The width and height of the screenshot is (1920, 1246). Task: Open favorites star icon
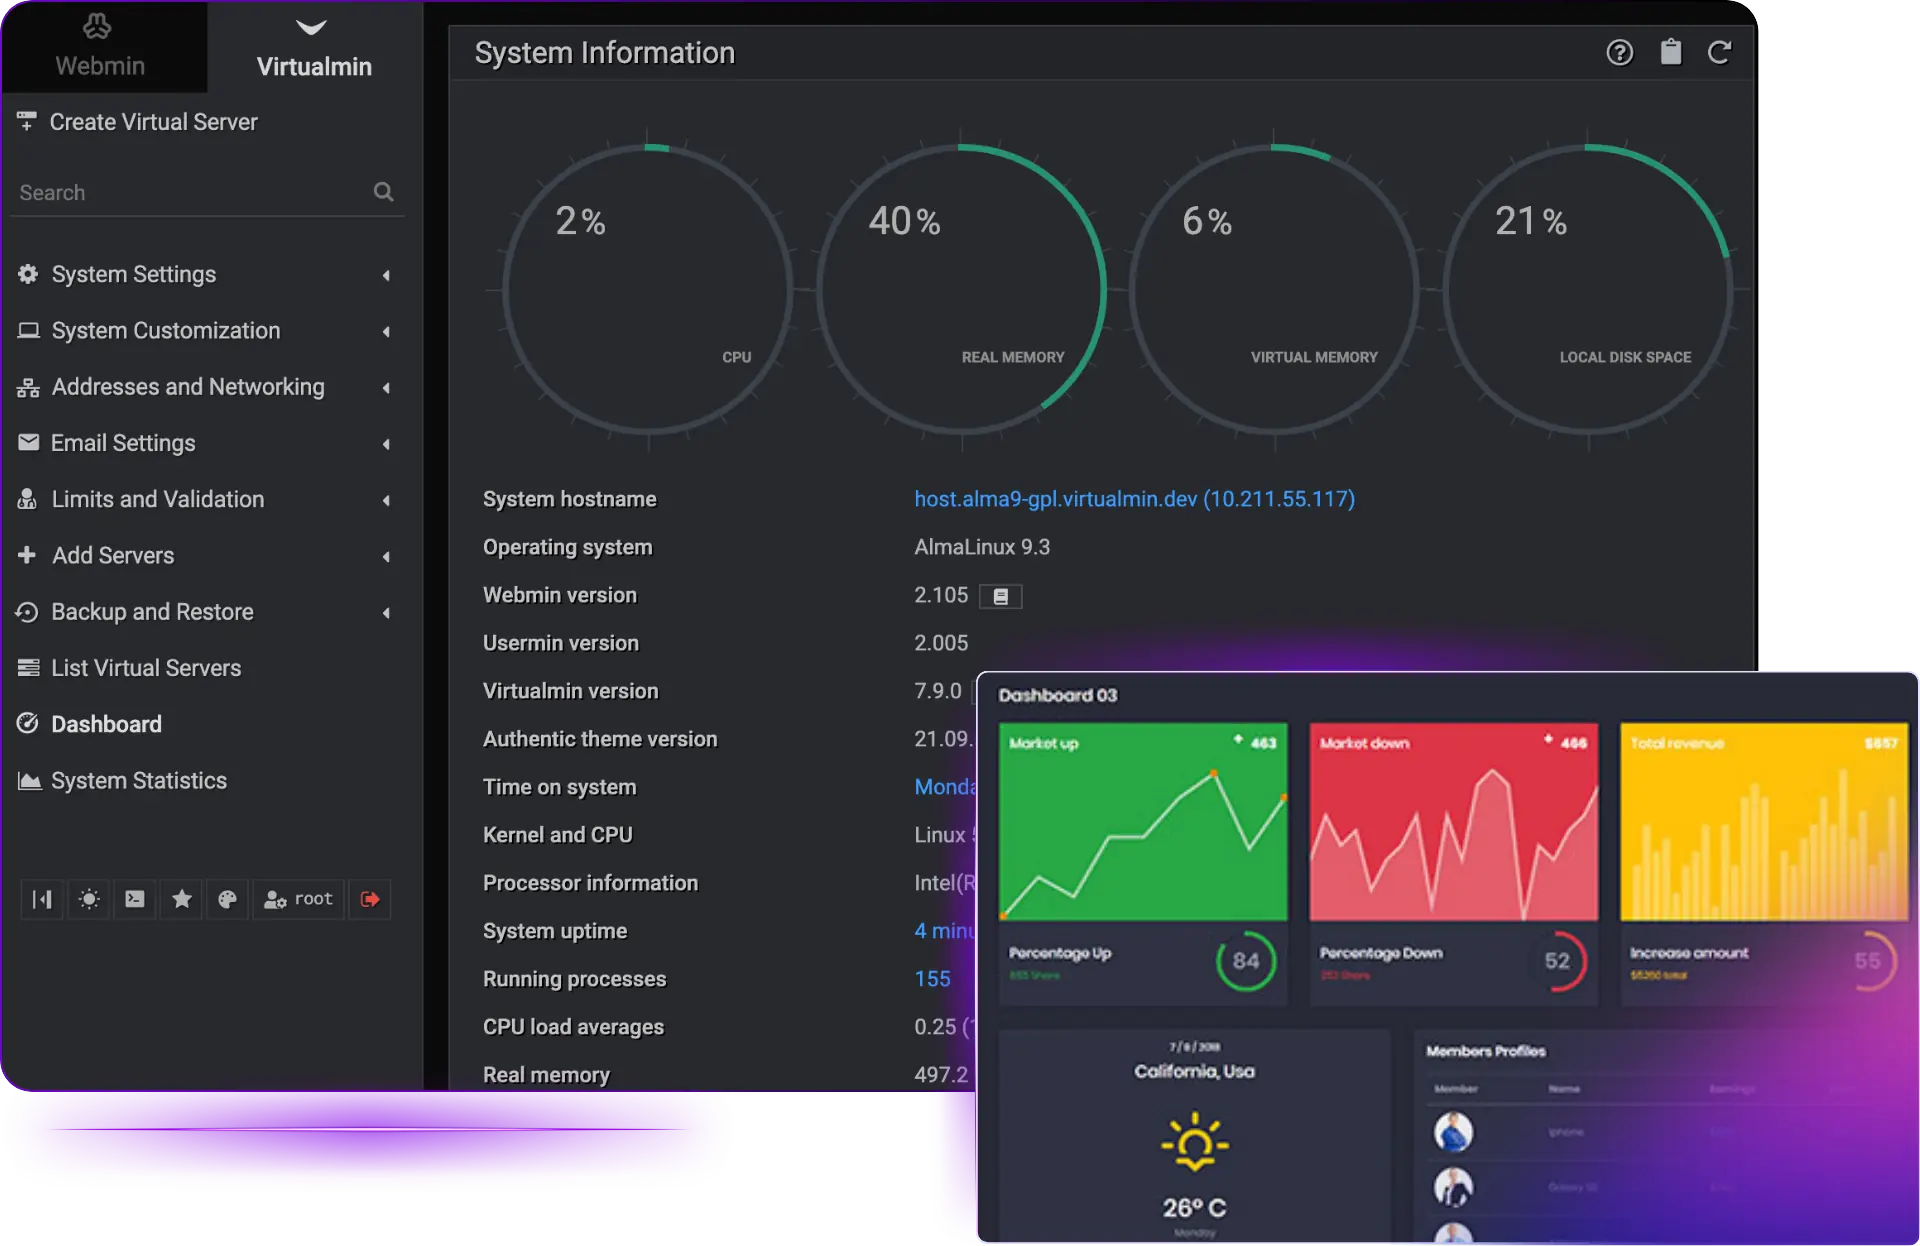[x=182, y=899]
